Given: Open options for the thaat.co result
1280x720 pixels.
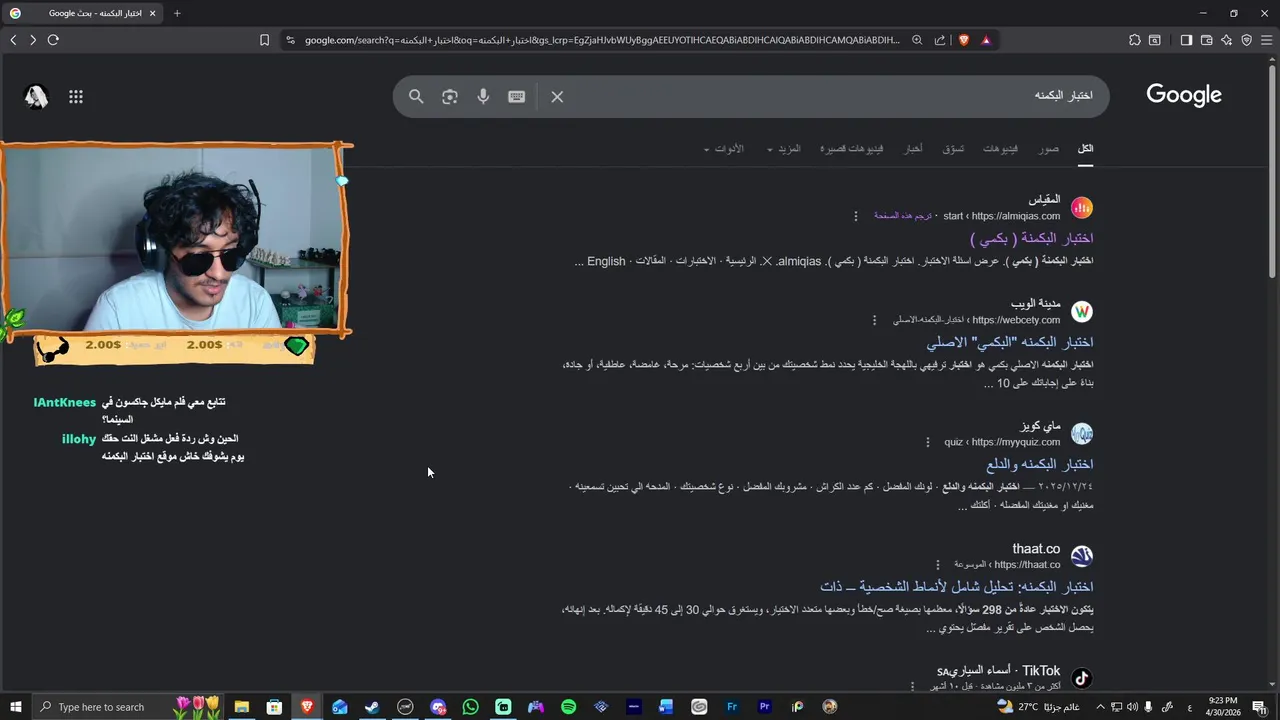Looking at the screenshot, I should (x=938, y=565).
